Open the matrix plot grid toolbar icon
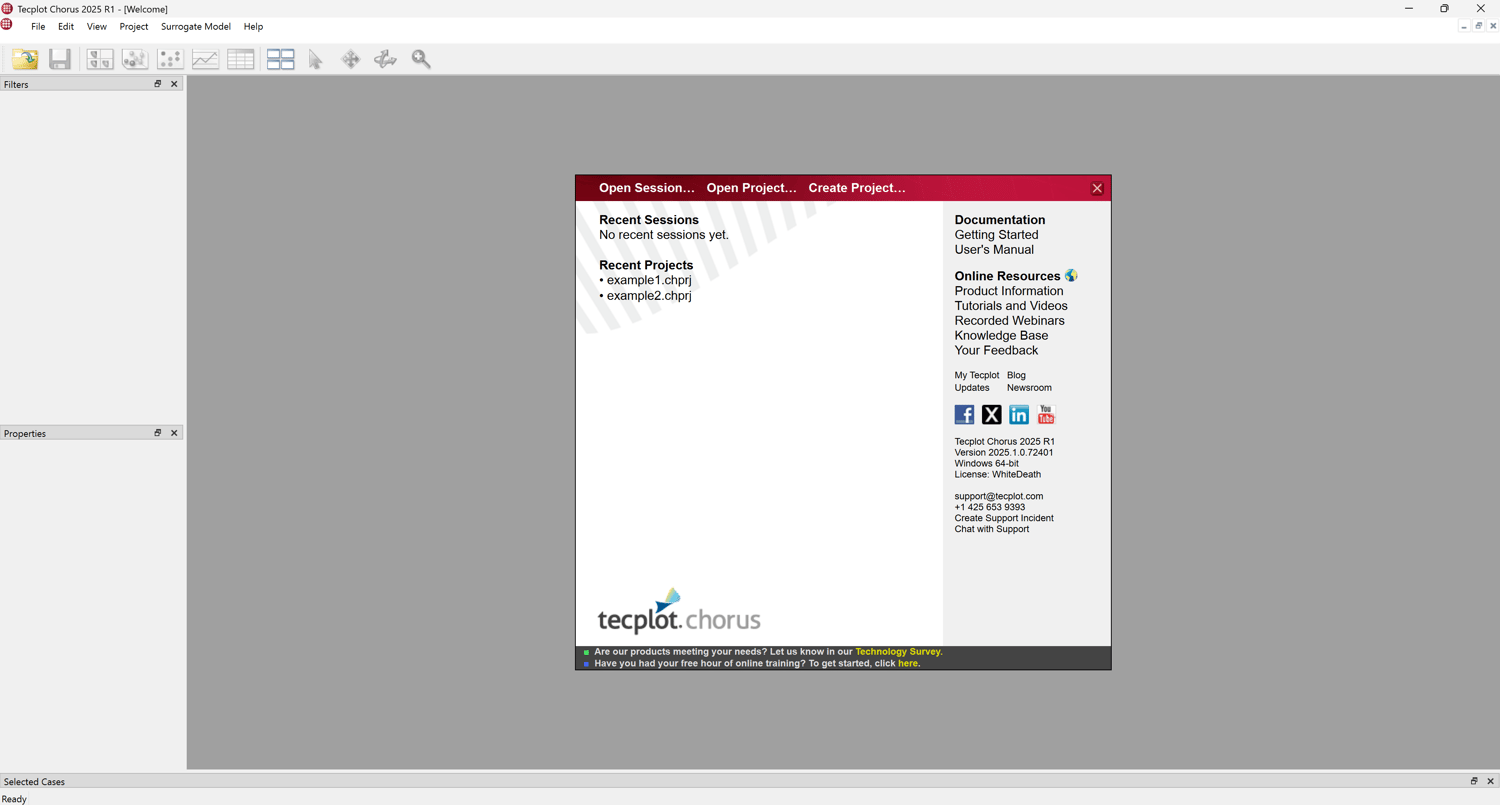The image size is (1500, 805). coord(100,59)
